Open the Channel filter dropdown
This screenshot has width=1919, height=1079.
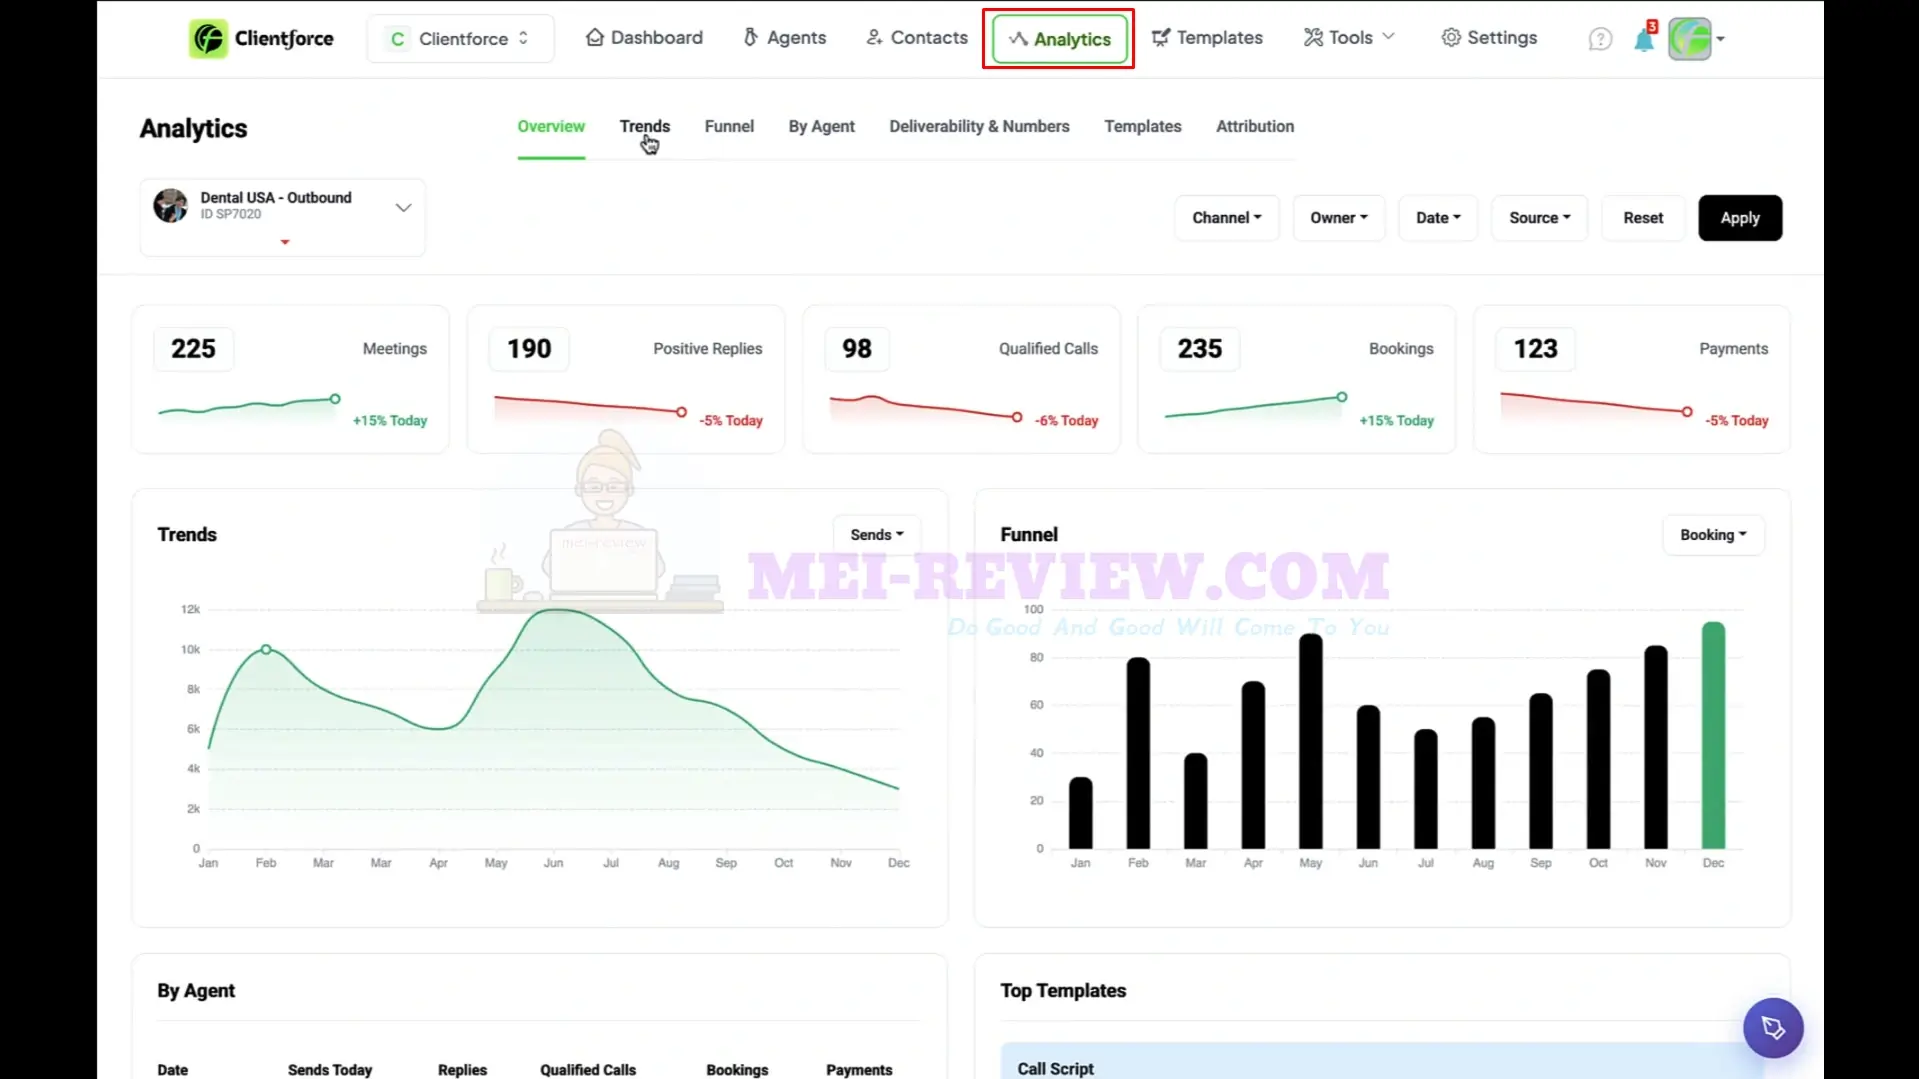[1227, 218]
